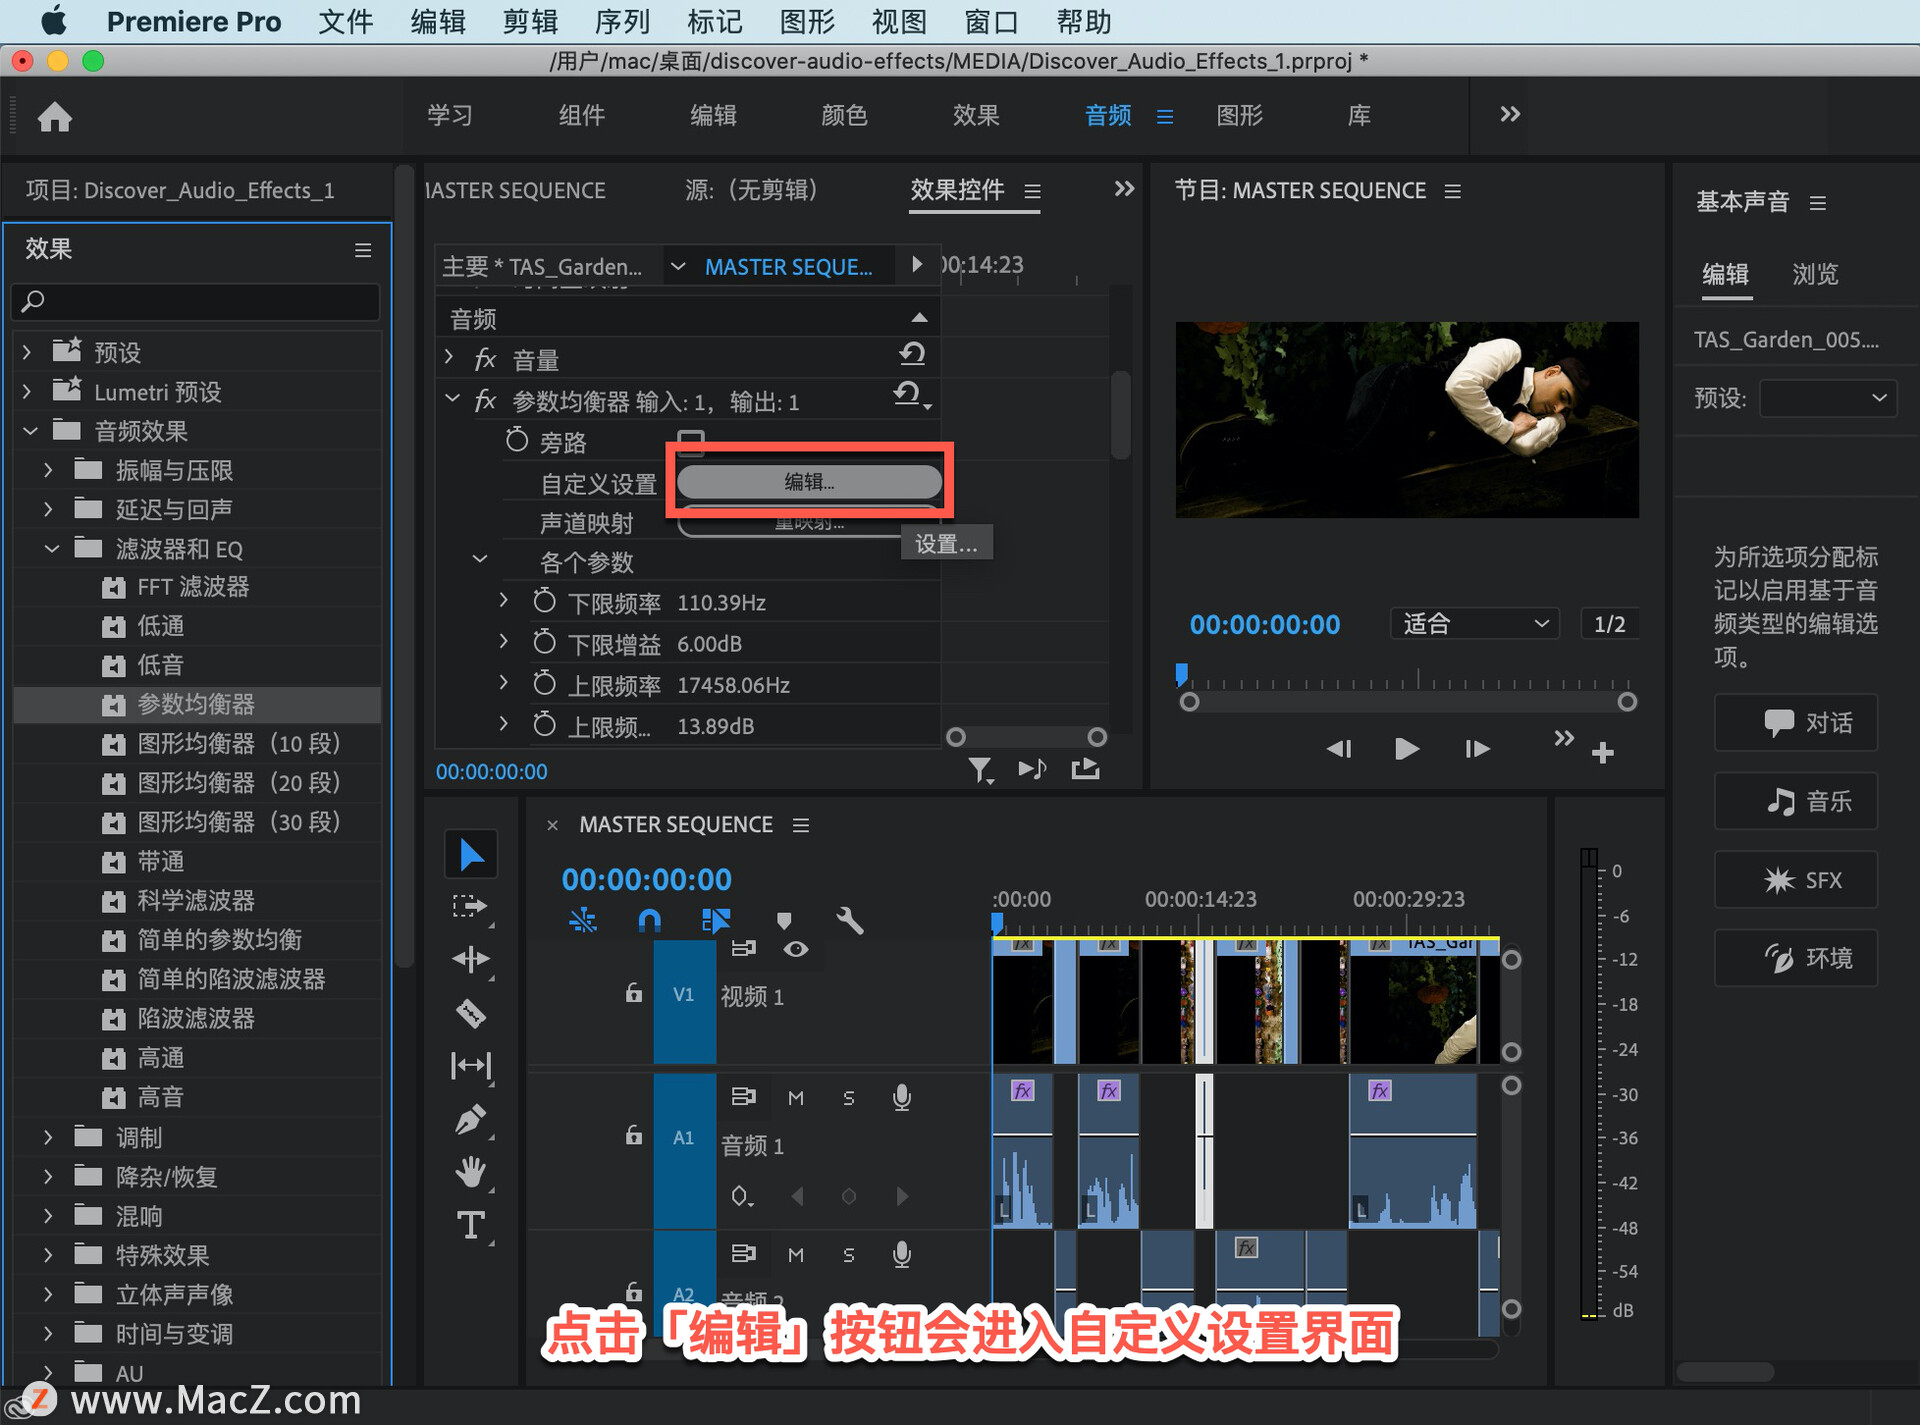This screenshot has height=1425, width=1920.
Task: Toggle video track 视频 1 eye visibility
Action: click(x=796, y=949)
